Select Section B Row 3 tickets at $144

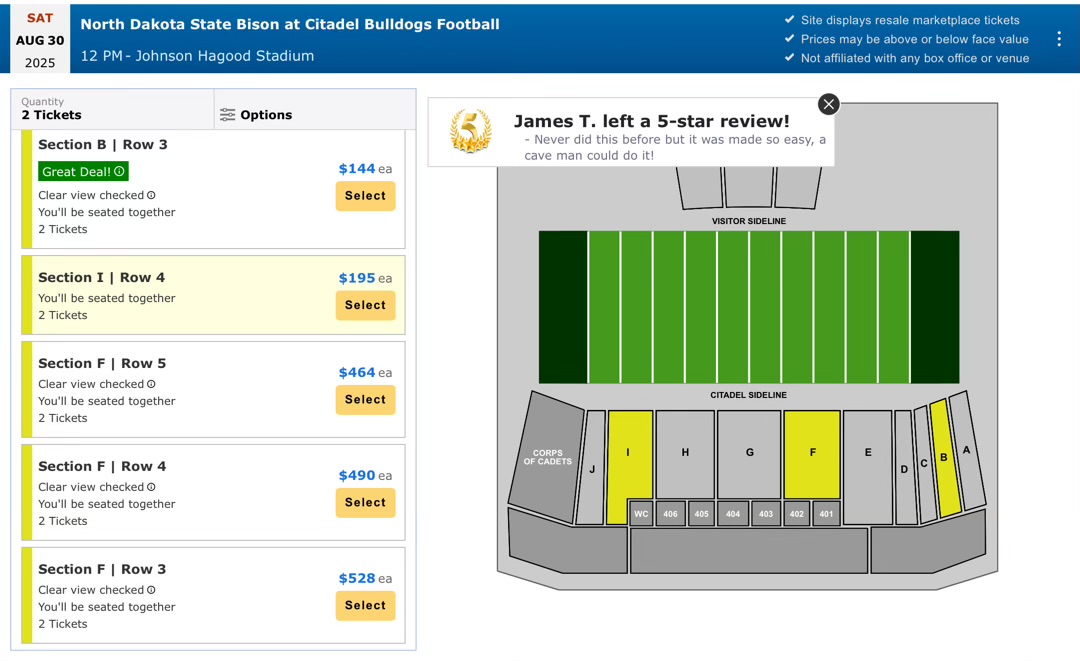click(365, 196)
